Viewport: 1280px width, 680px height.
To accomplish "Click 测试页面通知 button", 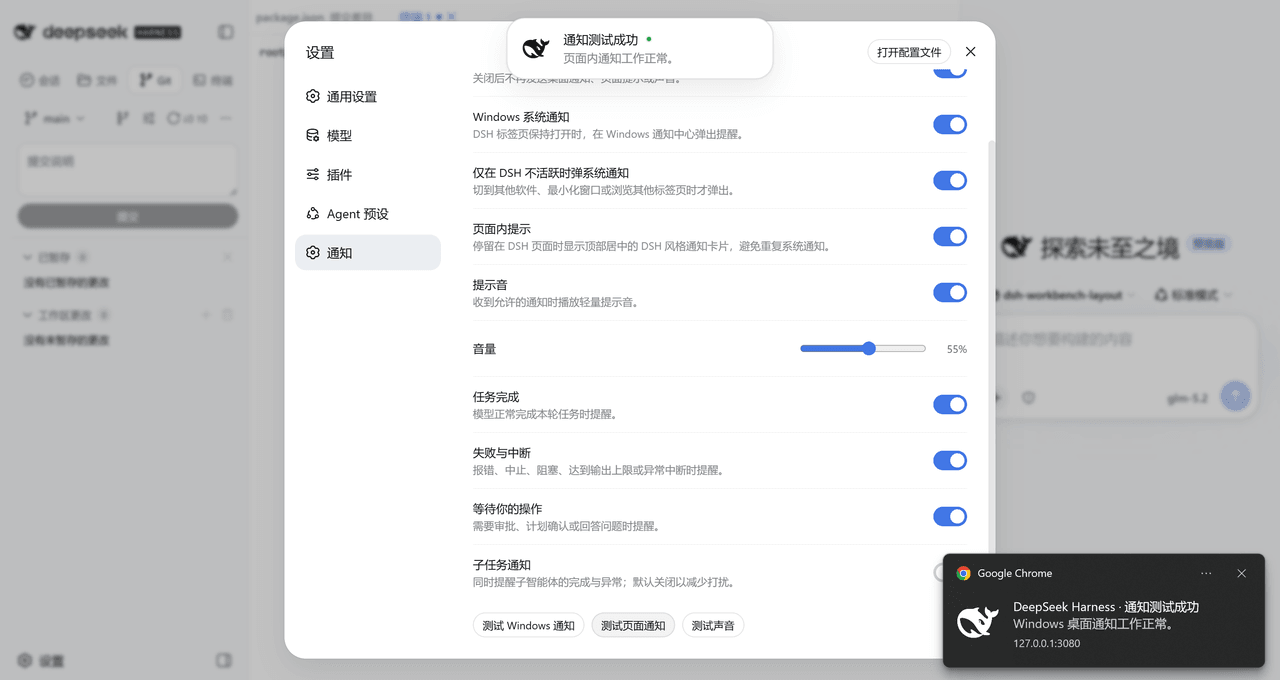I will [x=633, y=626].
